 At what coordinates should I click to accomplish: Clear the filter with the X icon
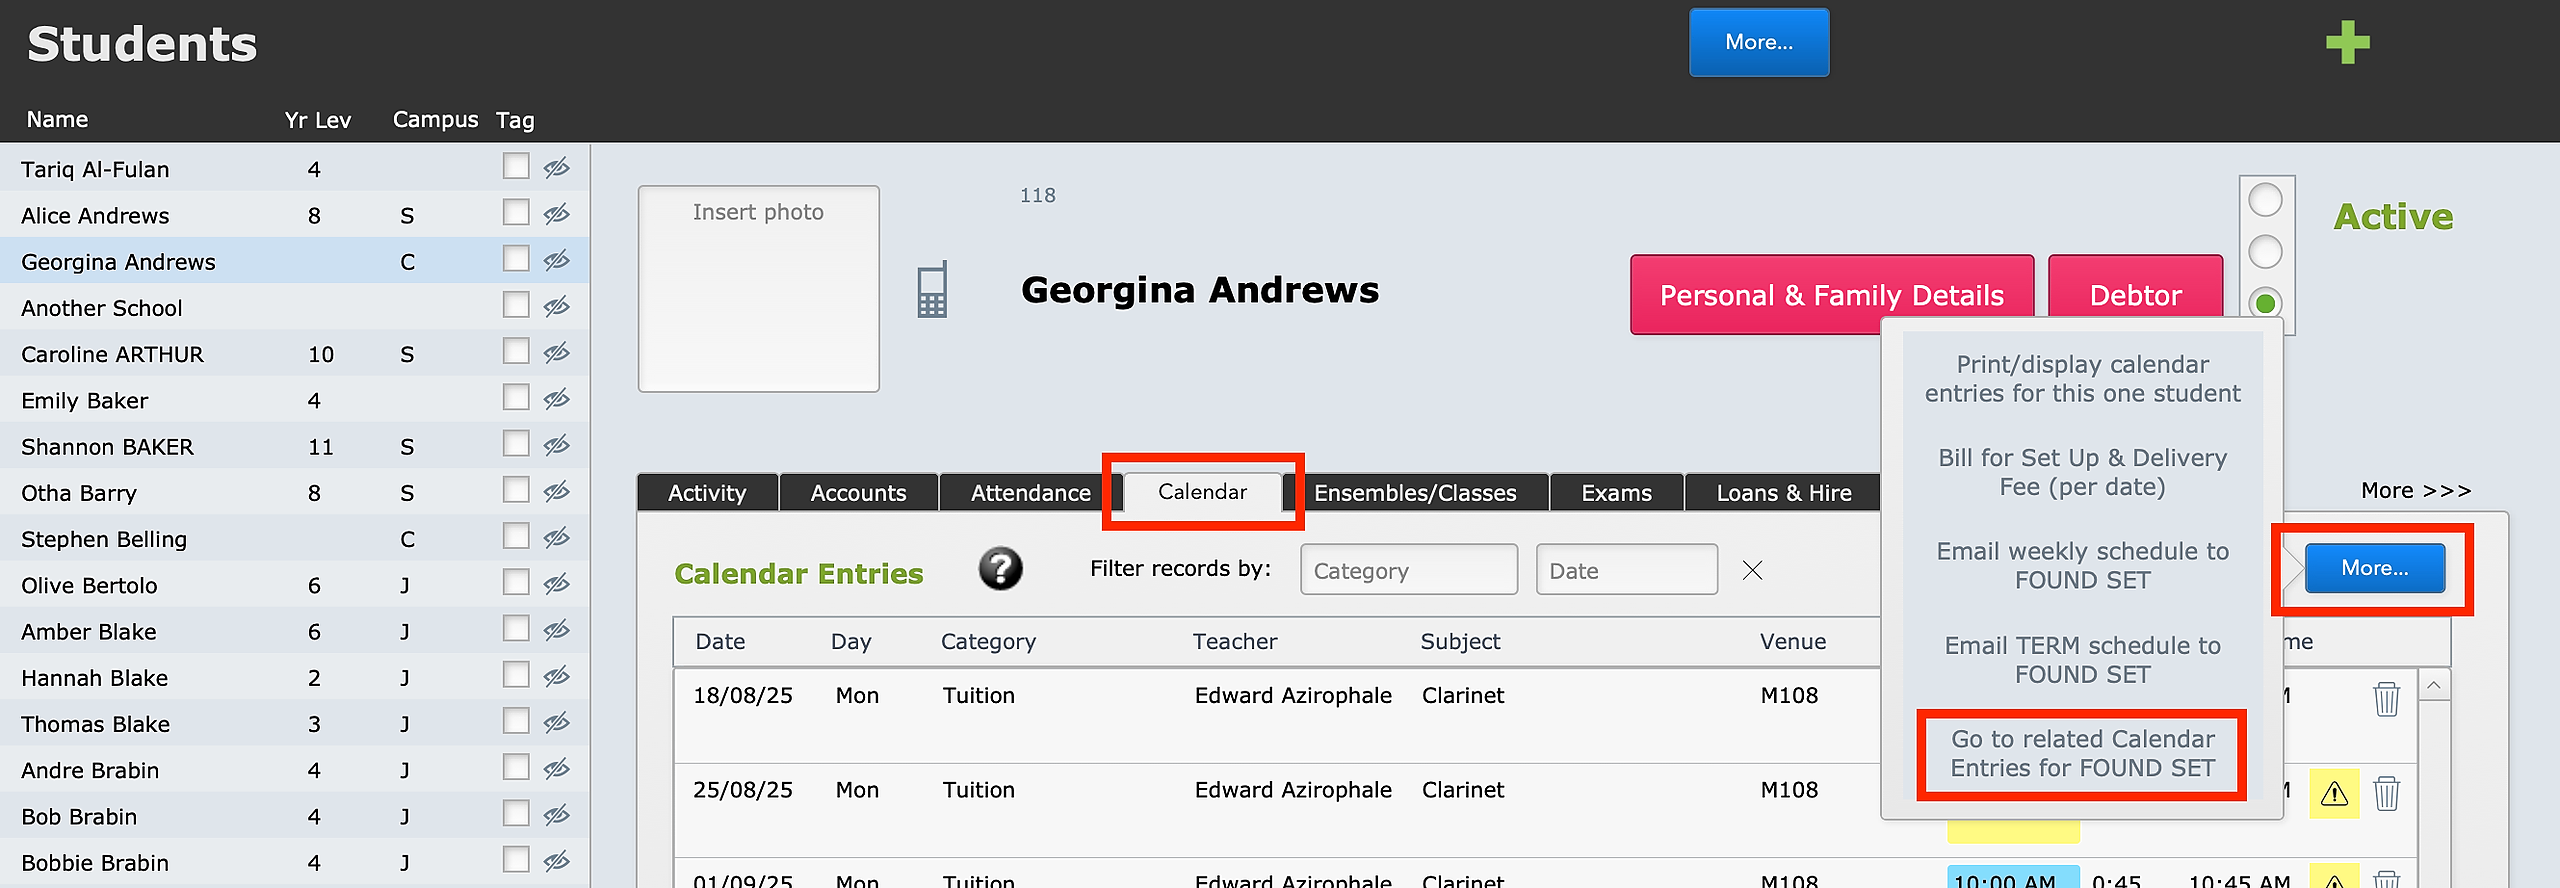point(1752,570)
